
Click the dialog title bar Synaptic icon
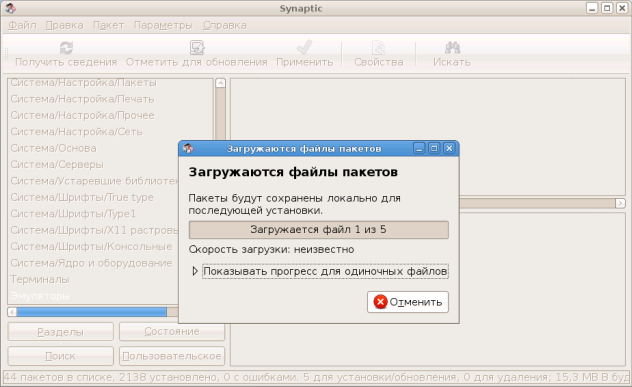click(x=188, y=148)
